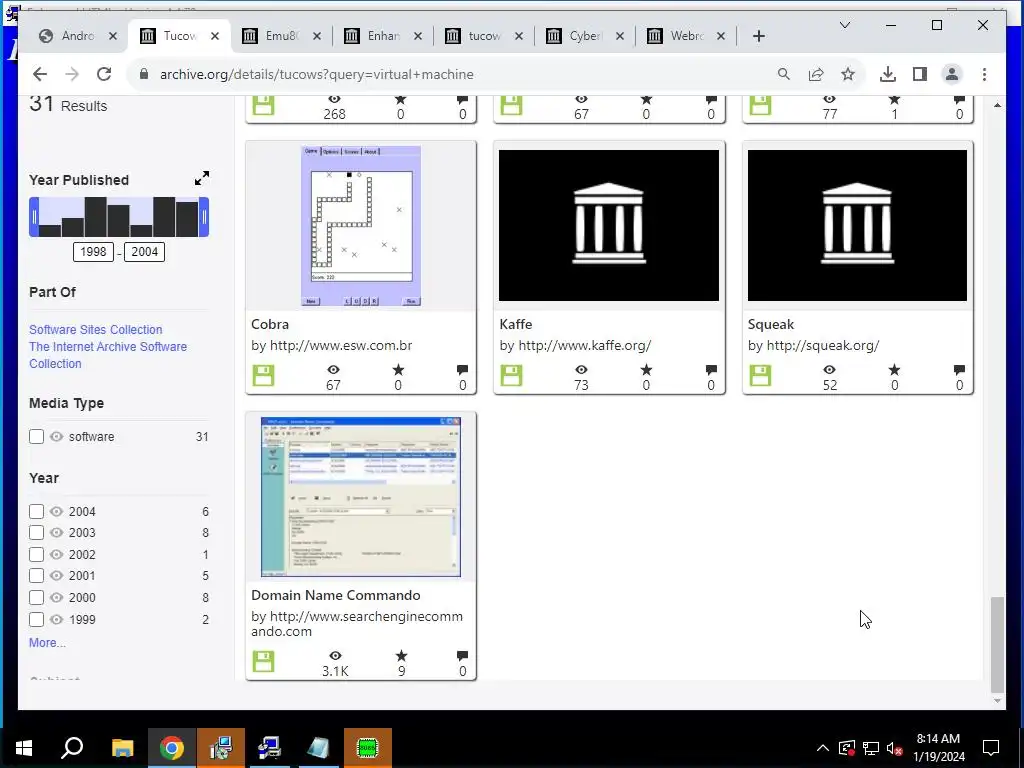This screenshot has height=768, width=1024.
Task: Click the address bar URL
Action: pyautogui.click(x=317, y=74)
